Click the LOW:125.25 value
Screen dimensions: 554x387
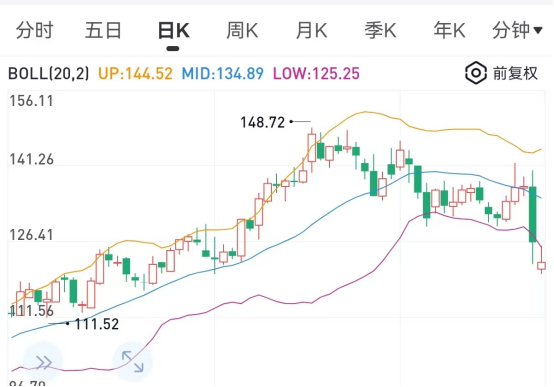point(316,74)
